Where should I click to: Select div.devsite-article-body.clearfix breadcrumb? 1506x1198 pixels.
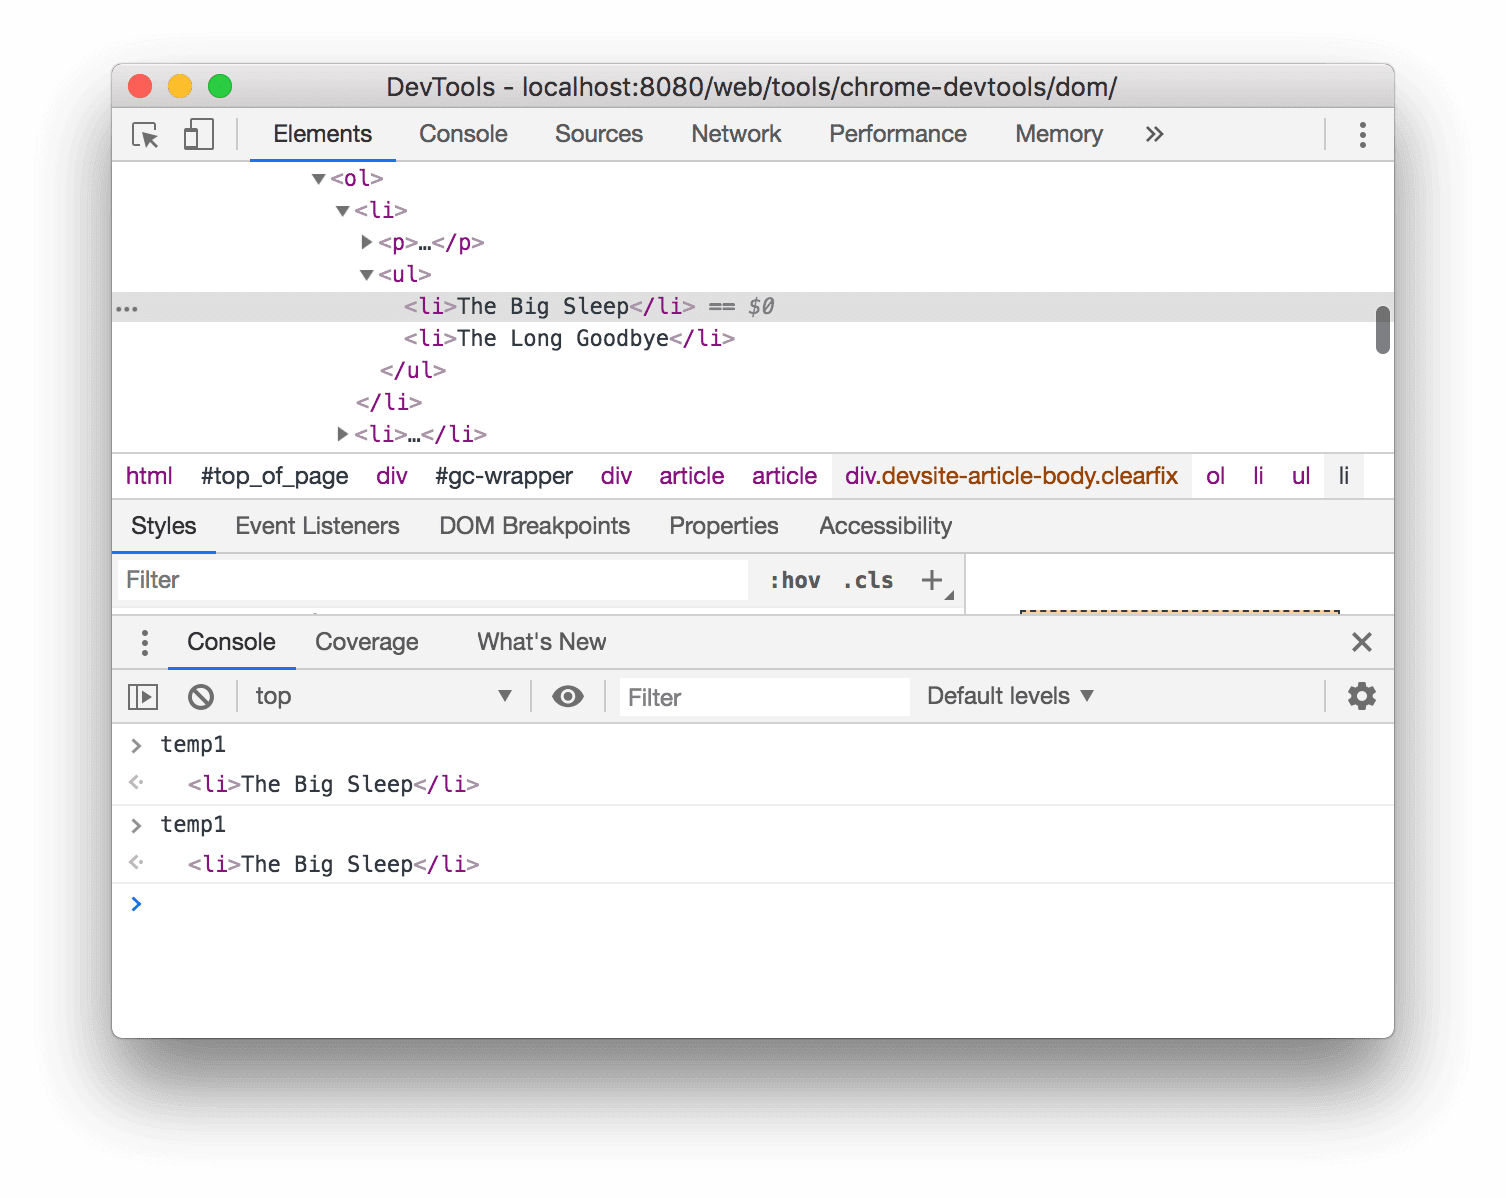click(1011, 476)
